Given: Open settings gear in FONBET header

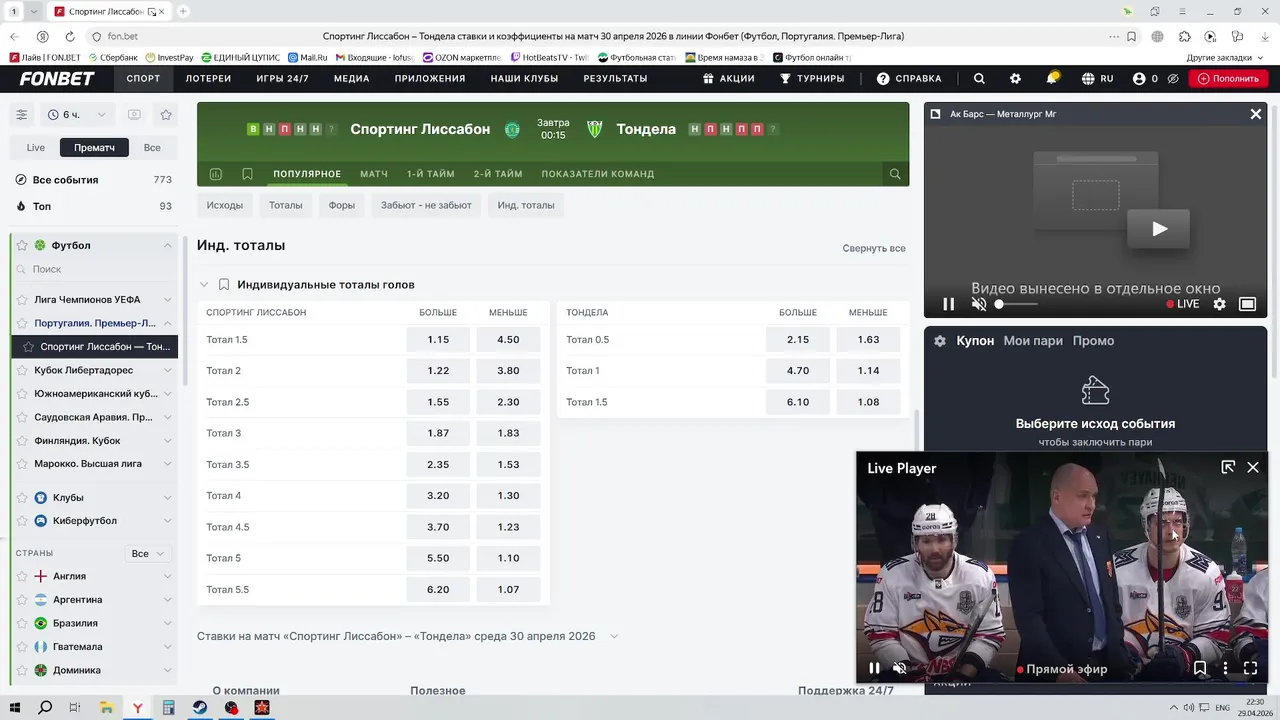Looking at the screenshot, I should [x=1015, y=78].
